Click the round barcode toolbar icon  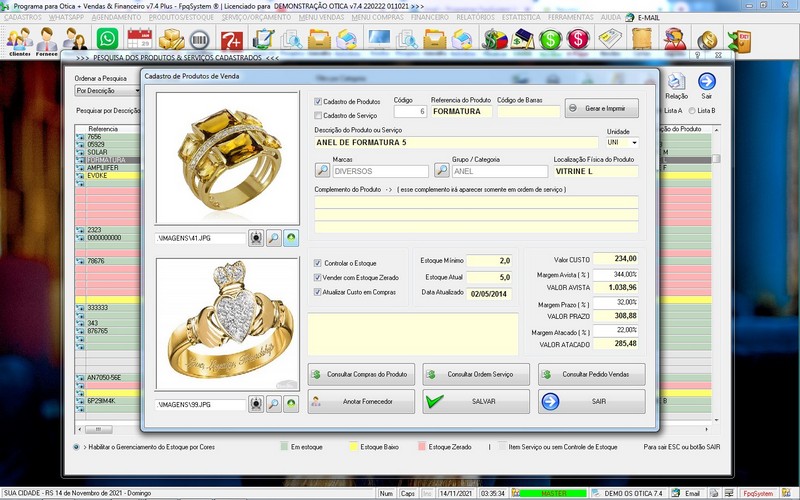[199, 40]
